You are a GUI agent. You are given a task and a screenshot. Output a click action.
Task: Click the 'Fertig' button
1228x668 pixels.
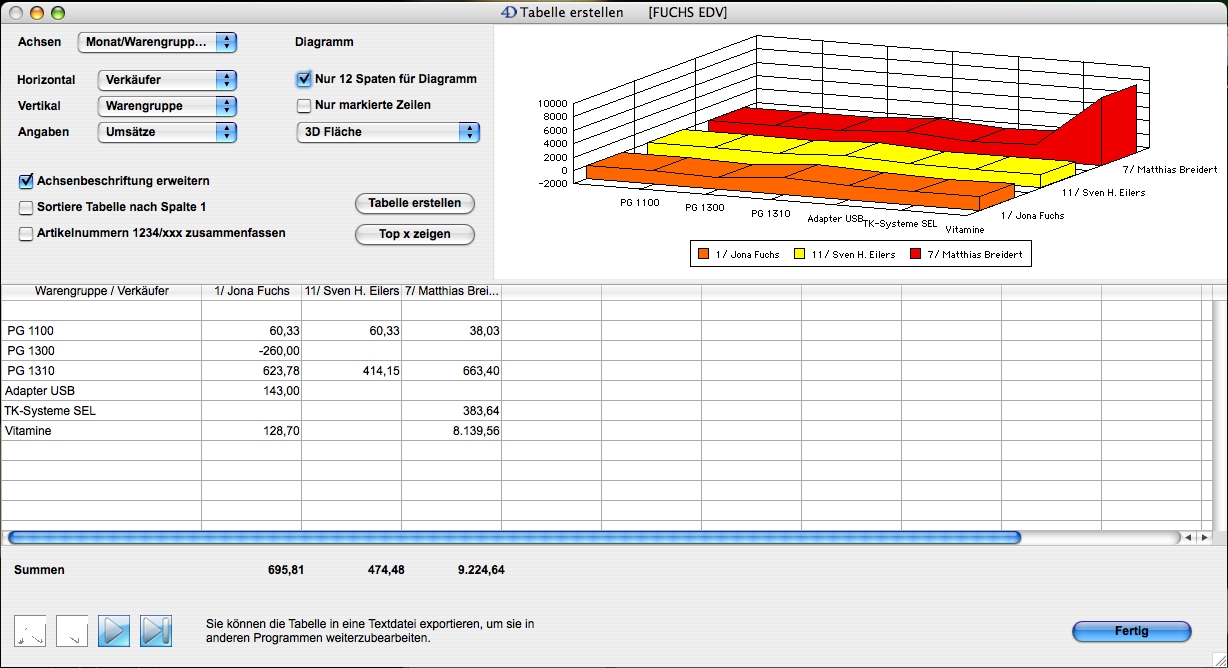click(x=1131, y=632)
